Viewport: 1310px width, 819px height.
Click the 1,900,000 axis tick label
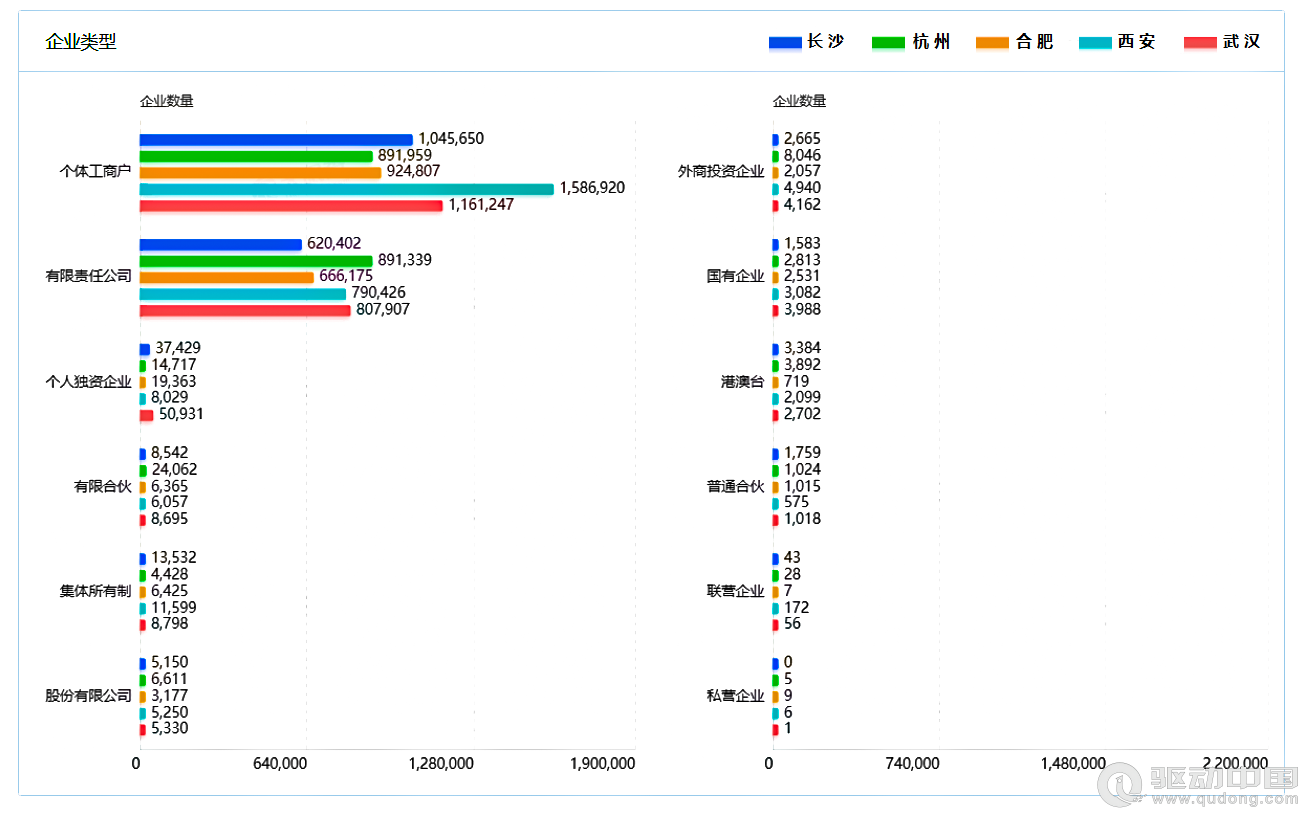(x=602, y=764)
